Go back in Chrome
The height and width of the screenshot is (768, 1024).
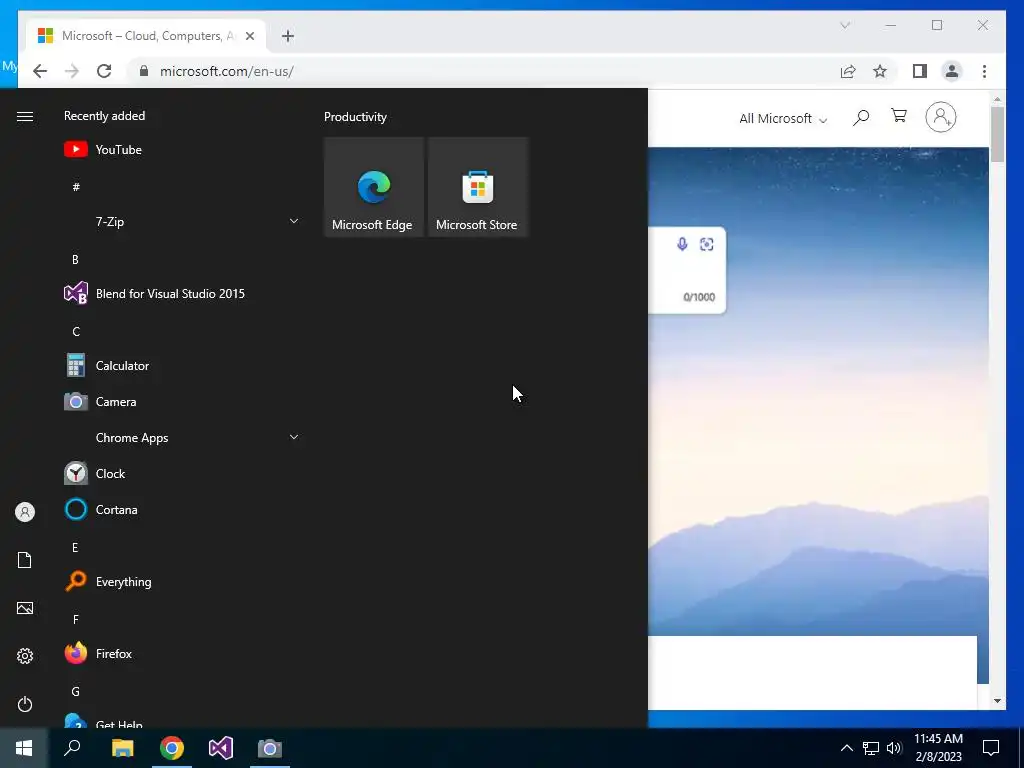coord(40,71)
